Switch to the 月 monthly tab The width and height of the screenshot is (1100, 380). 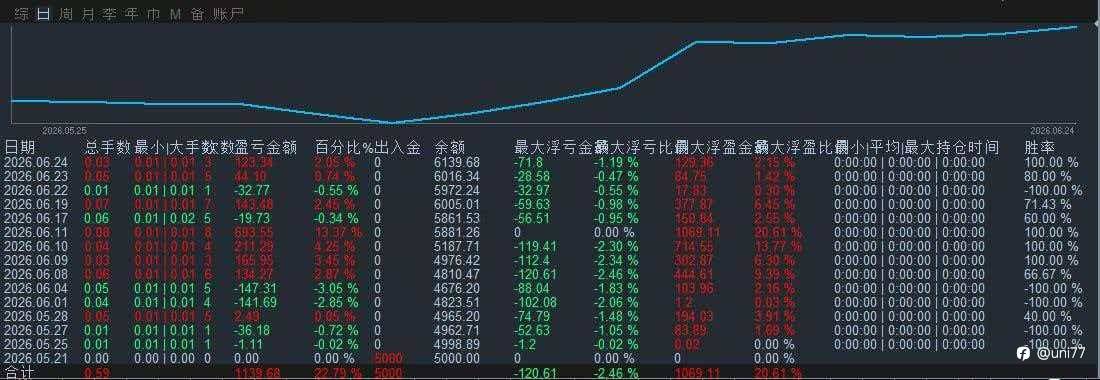[x=88, y=14]
